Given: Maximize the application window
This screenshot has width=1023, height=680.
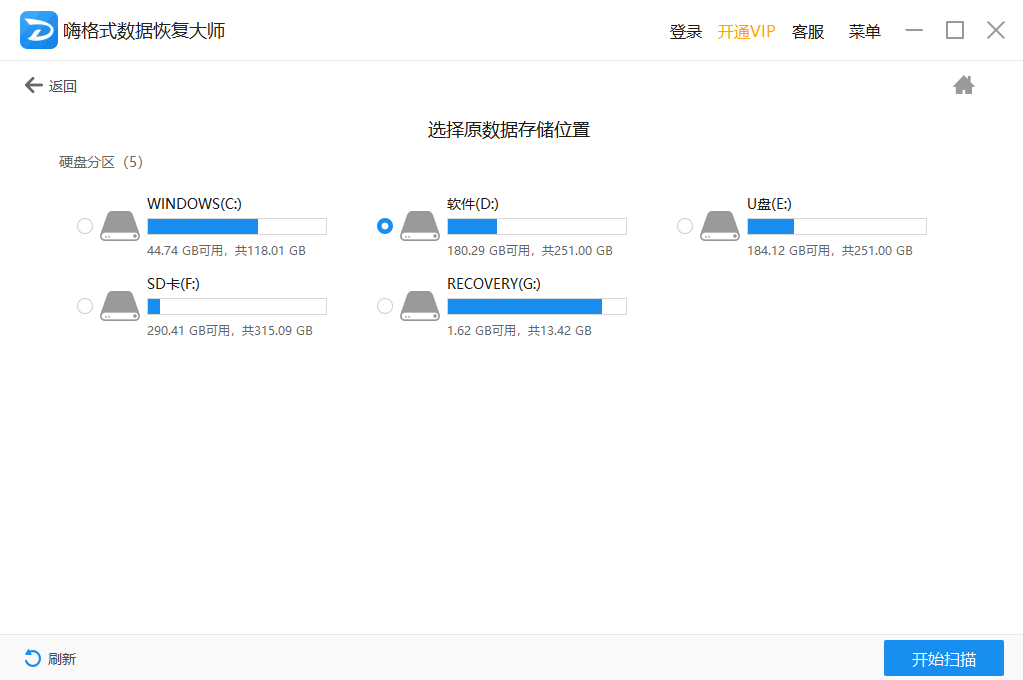Looking at the screenshot, I should pos(954,30).
